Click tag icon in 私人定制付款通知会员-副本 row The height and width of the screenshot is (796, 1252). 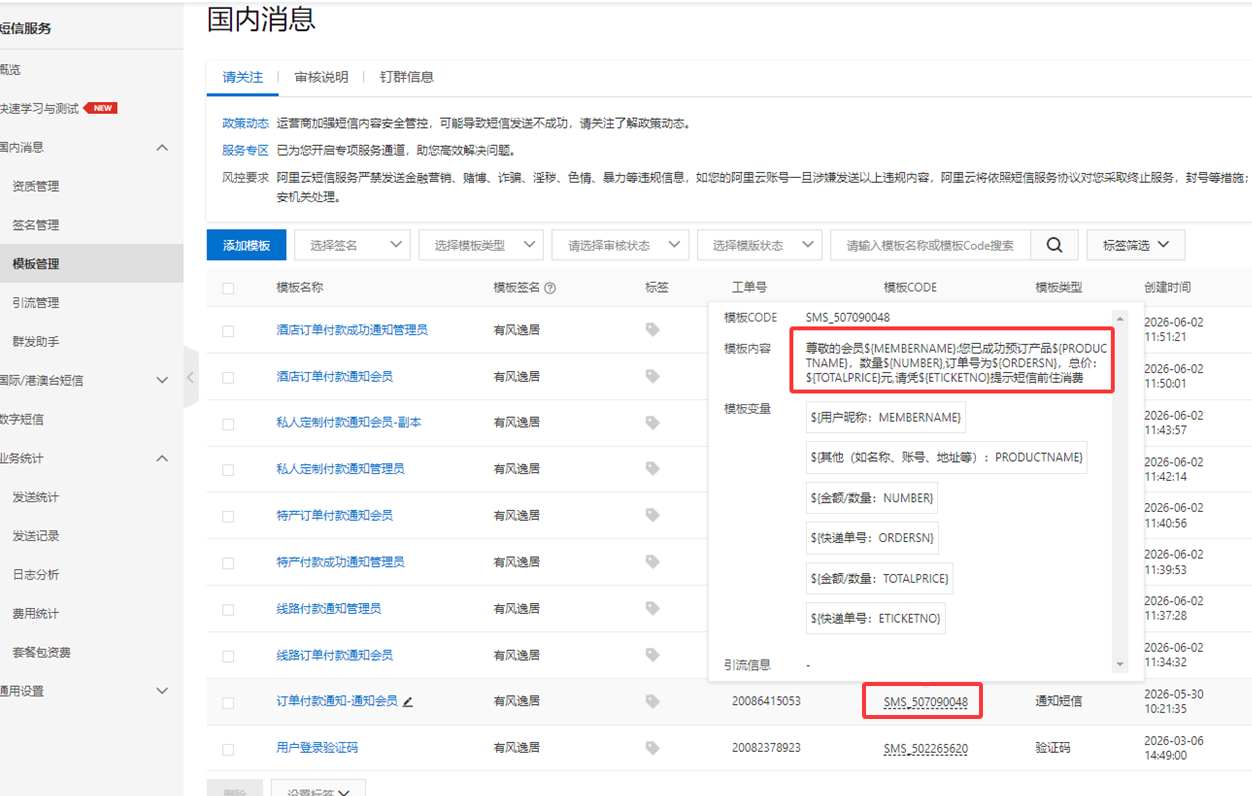(x=653, y=422)
